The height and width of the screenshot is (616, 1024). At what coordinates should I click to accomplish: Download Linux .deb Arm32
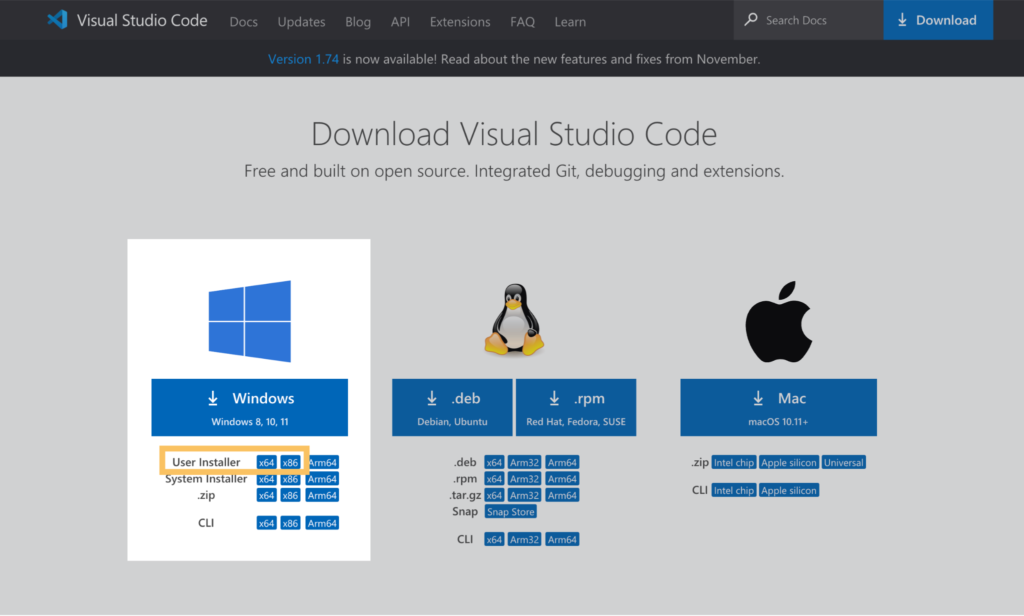(524, 462)
